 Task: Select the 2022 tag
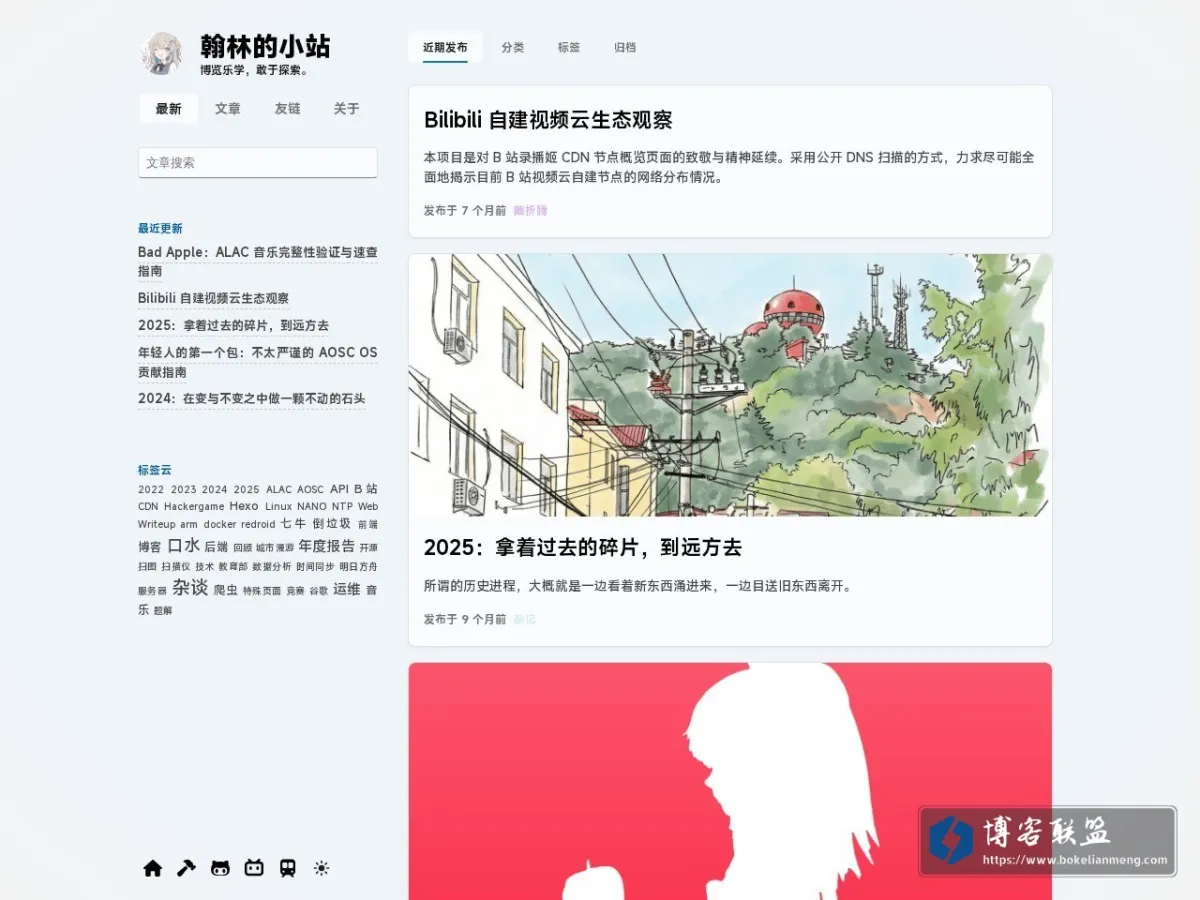tap(151, 490)
